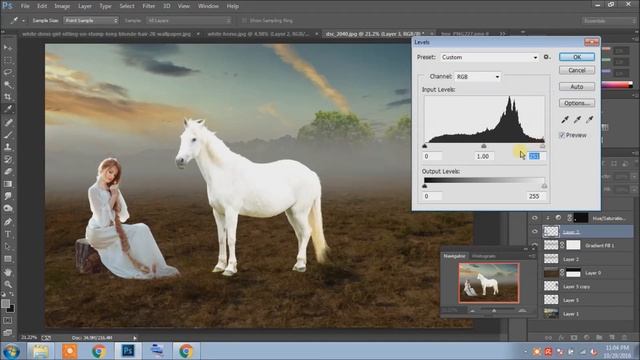
Task: Select the Dodge tool
Action: pyautogui.click(x=8, y=209)
